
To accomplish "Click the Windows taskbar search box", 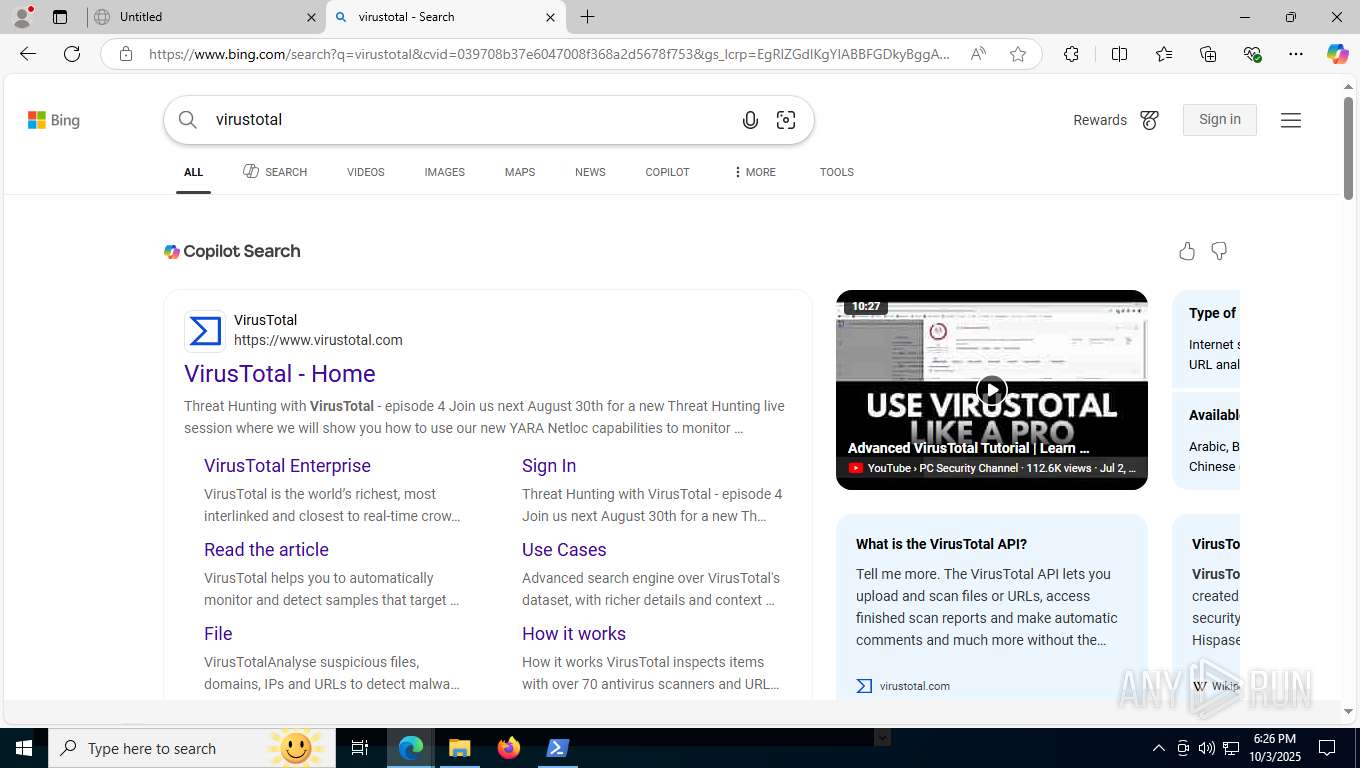I will pos(192,748).
